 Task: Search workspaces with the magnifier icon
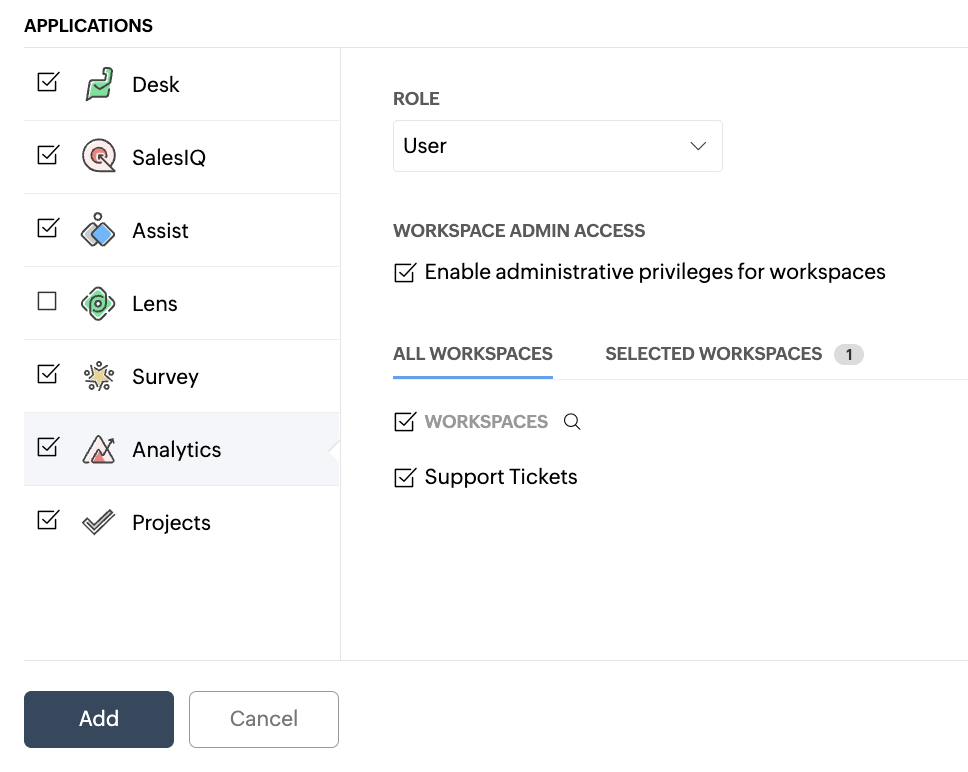tap(572, 422)
